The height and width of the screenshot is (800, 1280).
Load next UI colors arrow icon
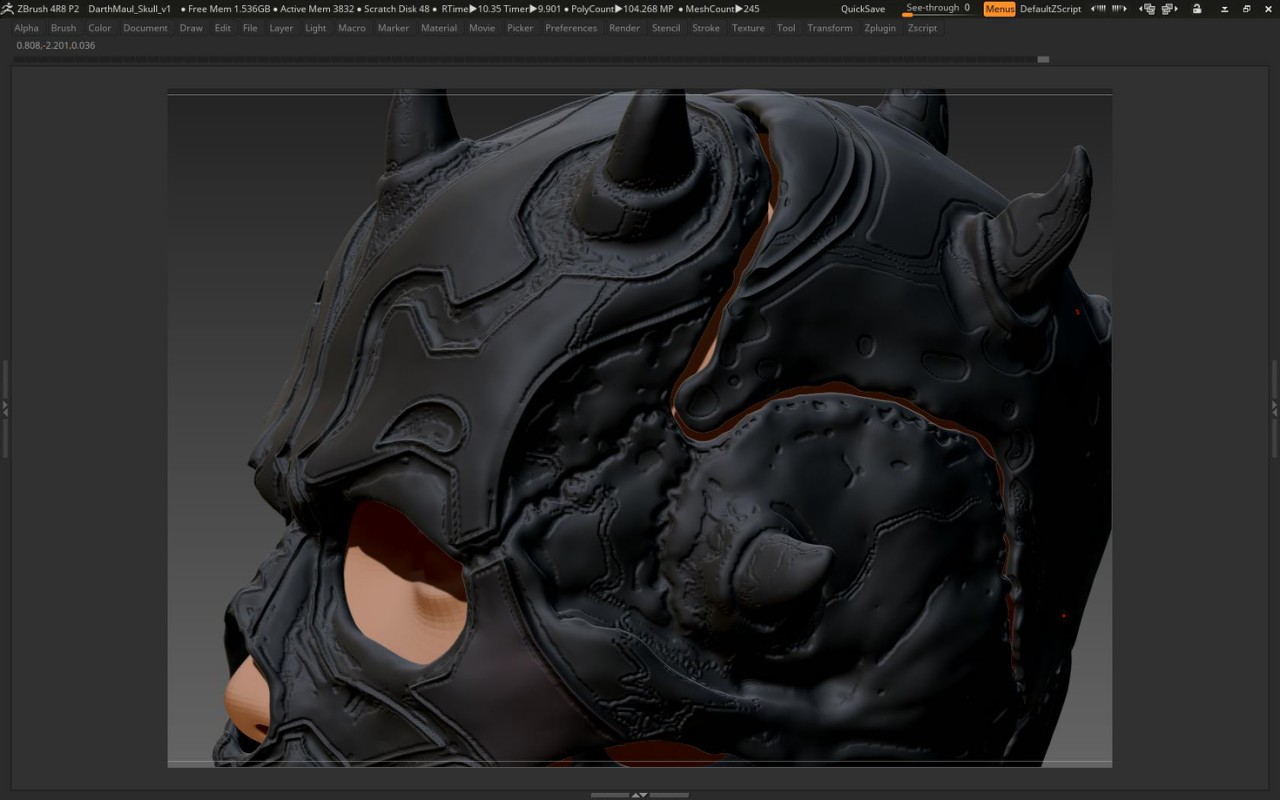pyautogui.click(x=1119, y=9)
